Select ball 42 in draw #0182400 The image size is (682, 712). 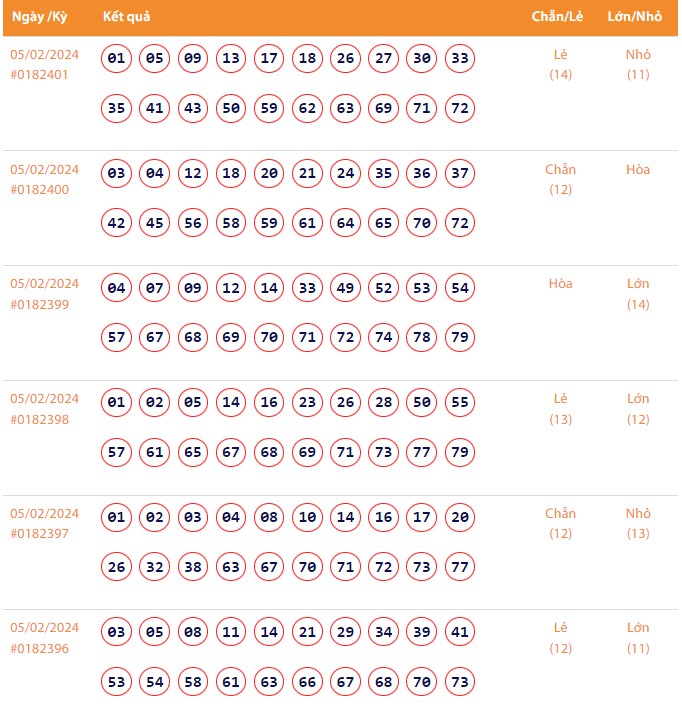click(117, 223)
